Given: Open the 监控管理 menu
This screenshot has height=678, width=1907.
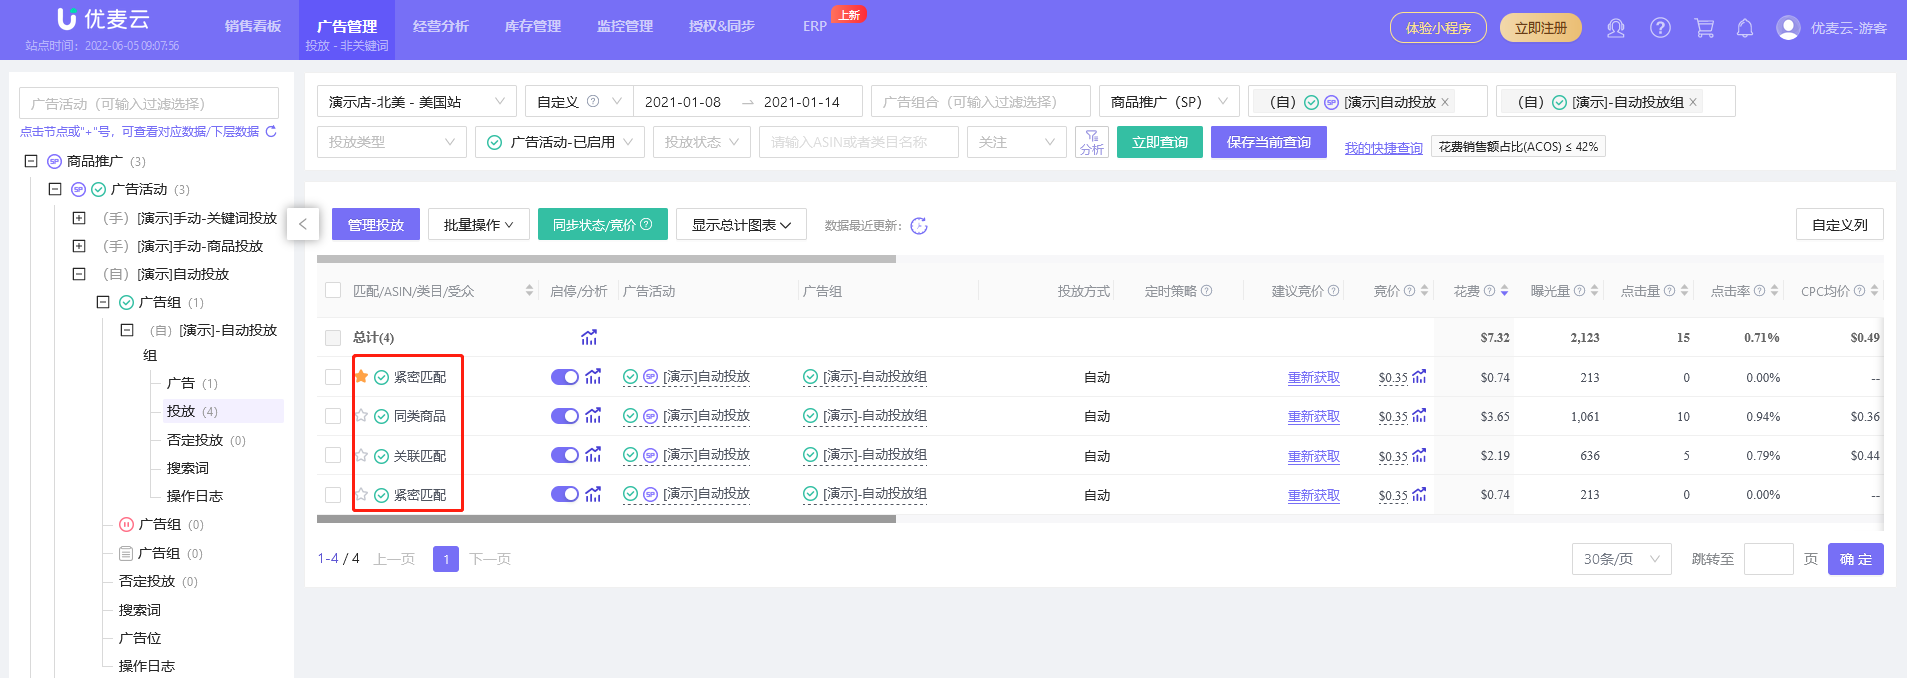Looking at the screenshot, I should pyautogui.click(x=625, y=26).
